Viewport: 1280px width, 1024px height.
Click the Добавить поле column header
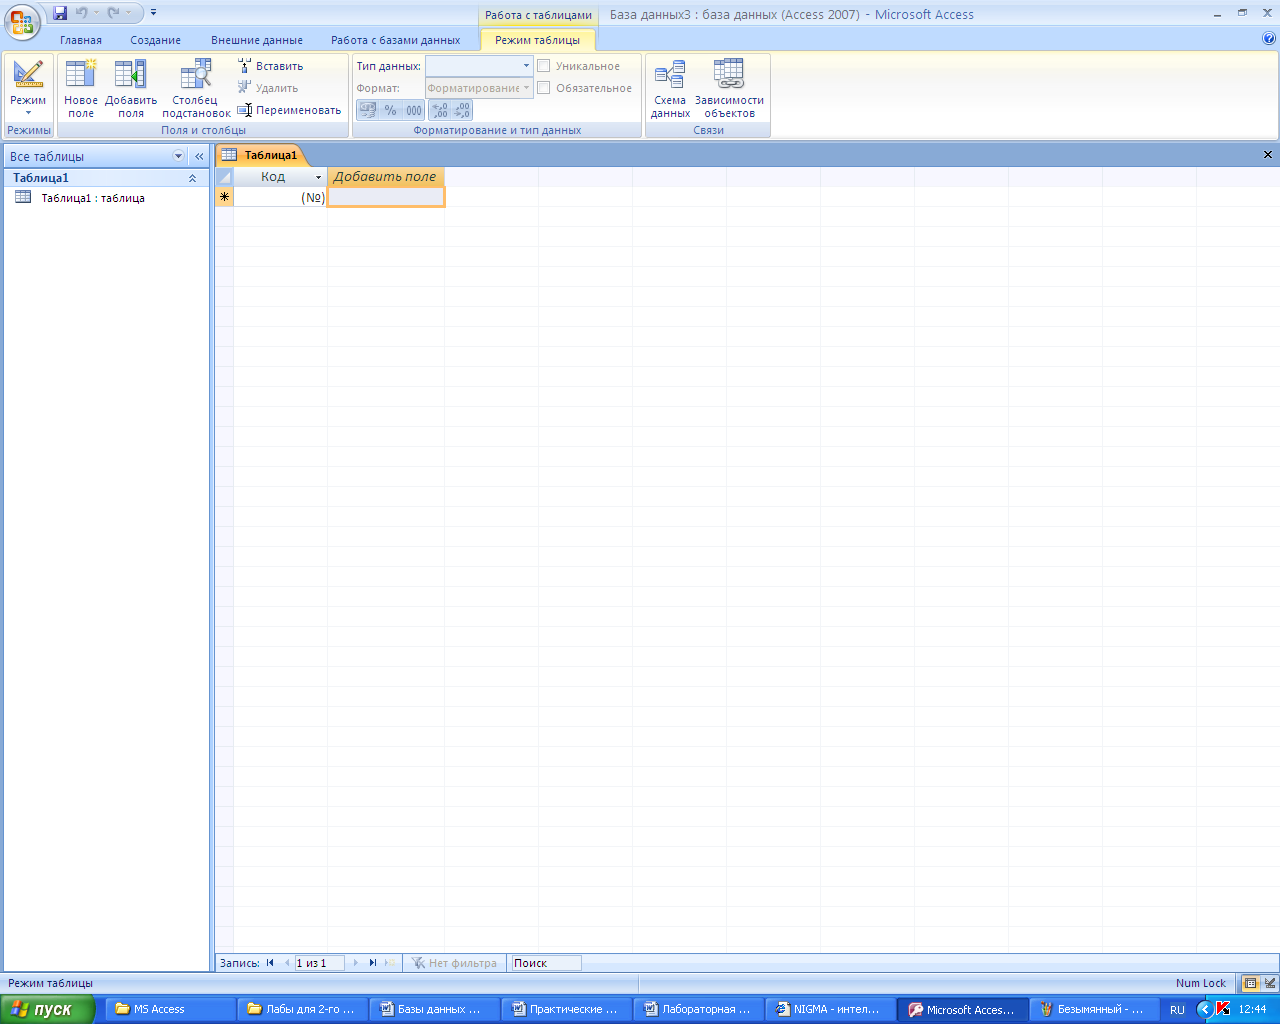click(x=386, y=177)
